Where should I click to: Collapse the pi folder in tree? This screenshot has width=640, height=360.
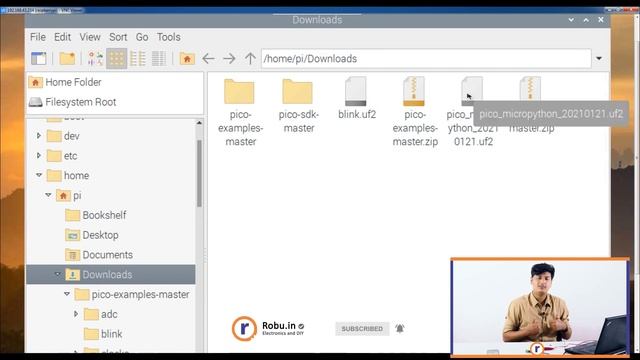[x=48, y=195]
